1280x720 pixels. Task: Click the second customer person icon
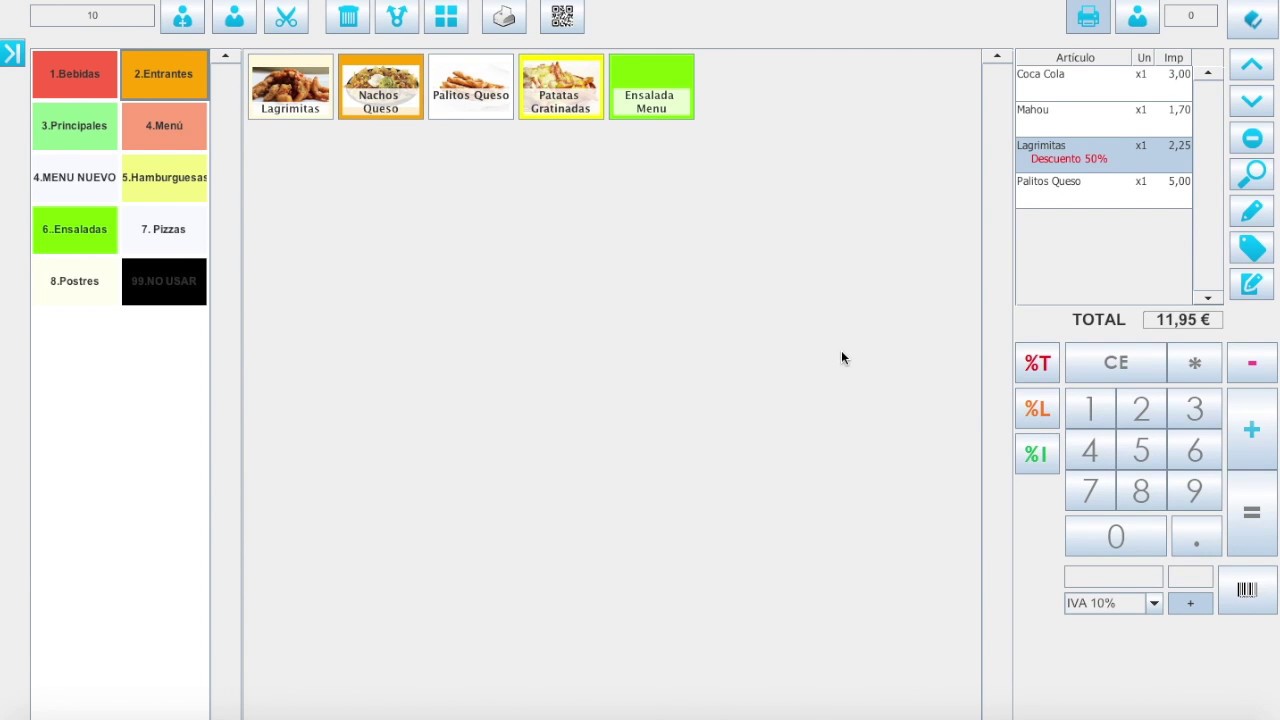[234, 16]
